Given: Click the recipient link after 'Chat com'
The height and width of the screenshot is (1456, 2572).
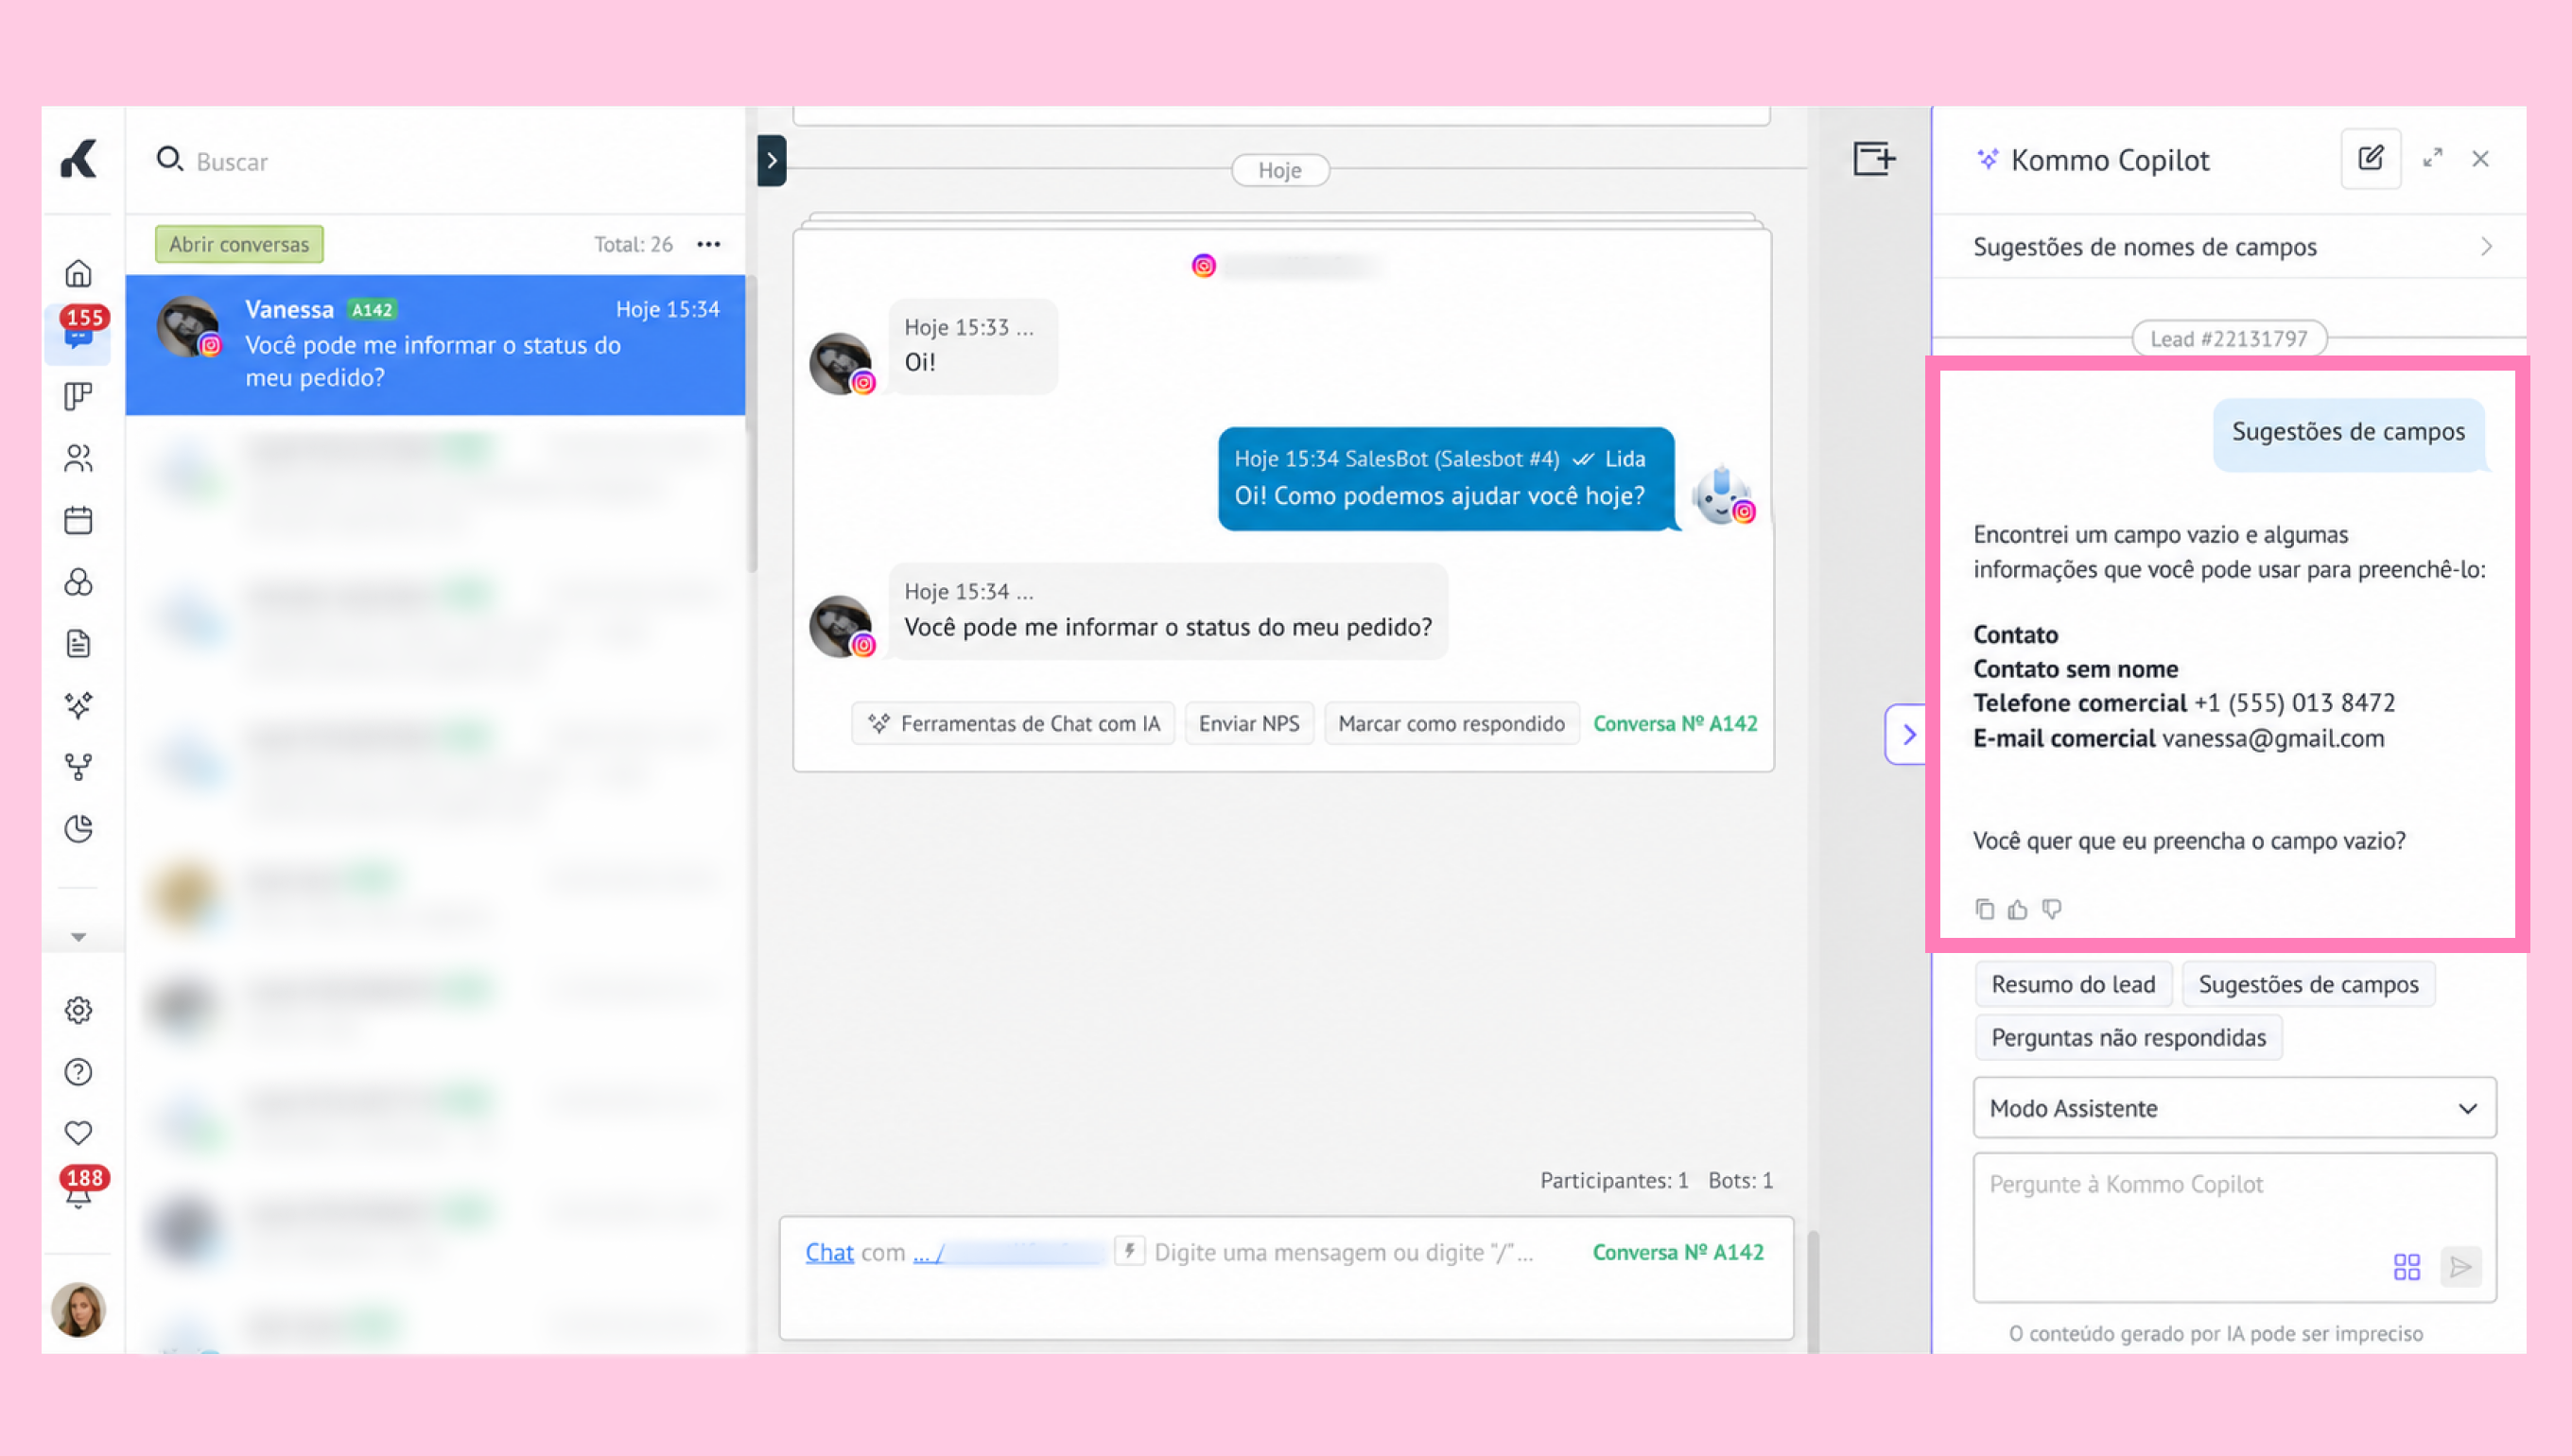Looking at the screenshot, I should (x=1008, y=1252).
